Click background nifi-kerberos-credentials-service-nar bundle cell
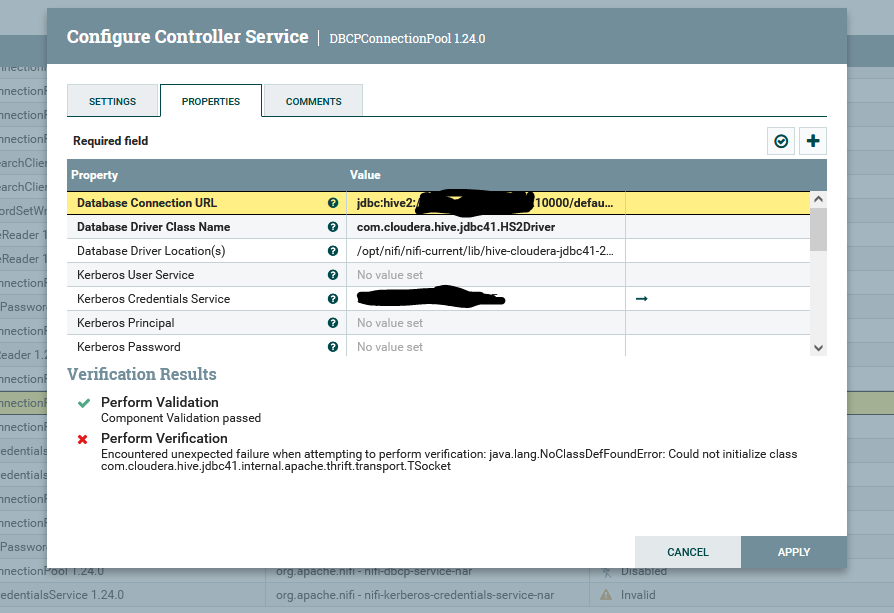Screen dimensions: 894x613 click(x=415, y=595)
